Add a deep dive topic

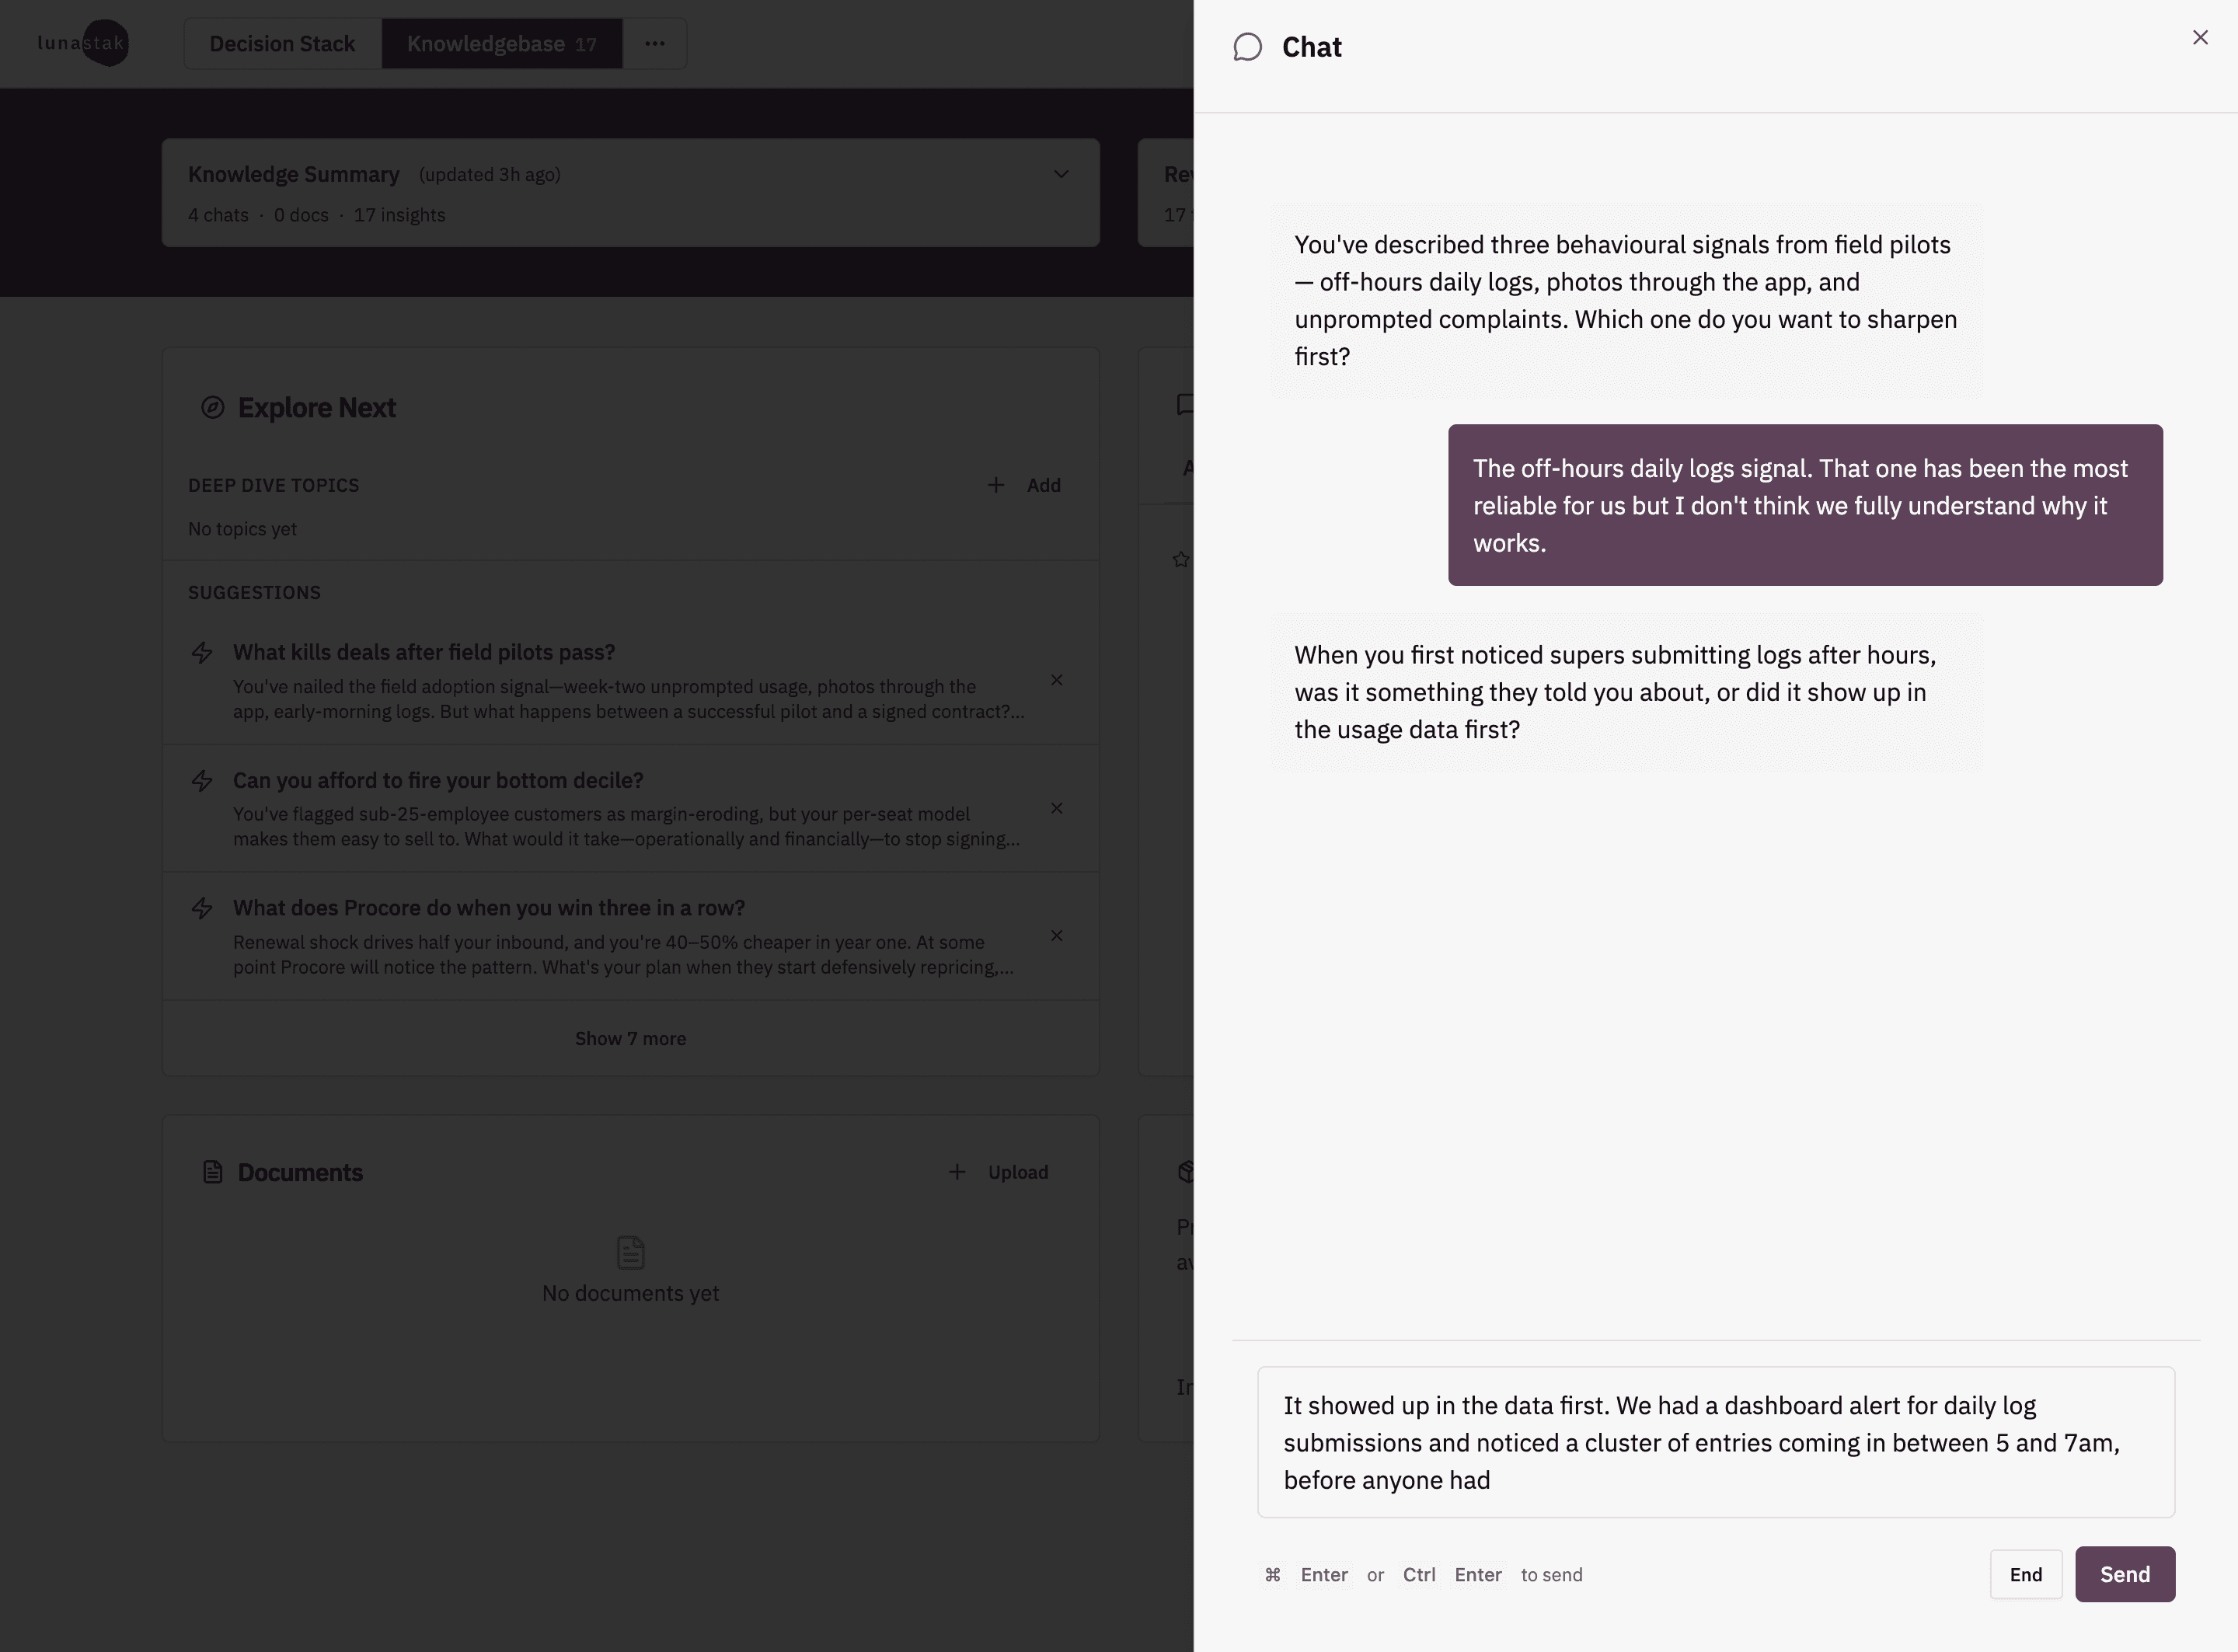(x=1025, y=485)
